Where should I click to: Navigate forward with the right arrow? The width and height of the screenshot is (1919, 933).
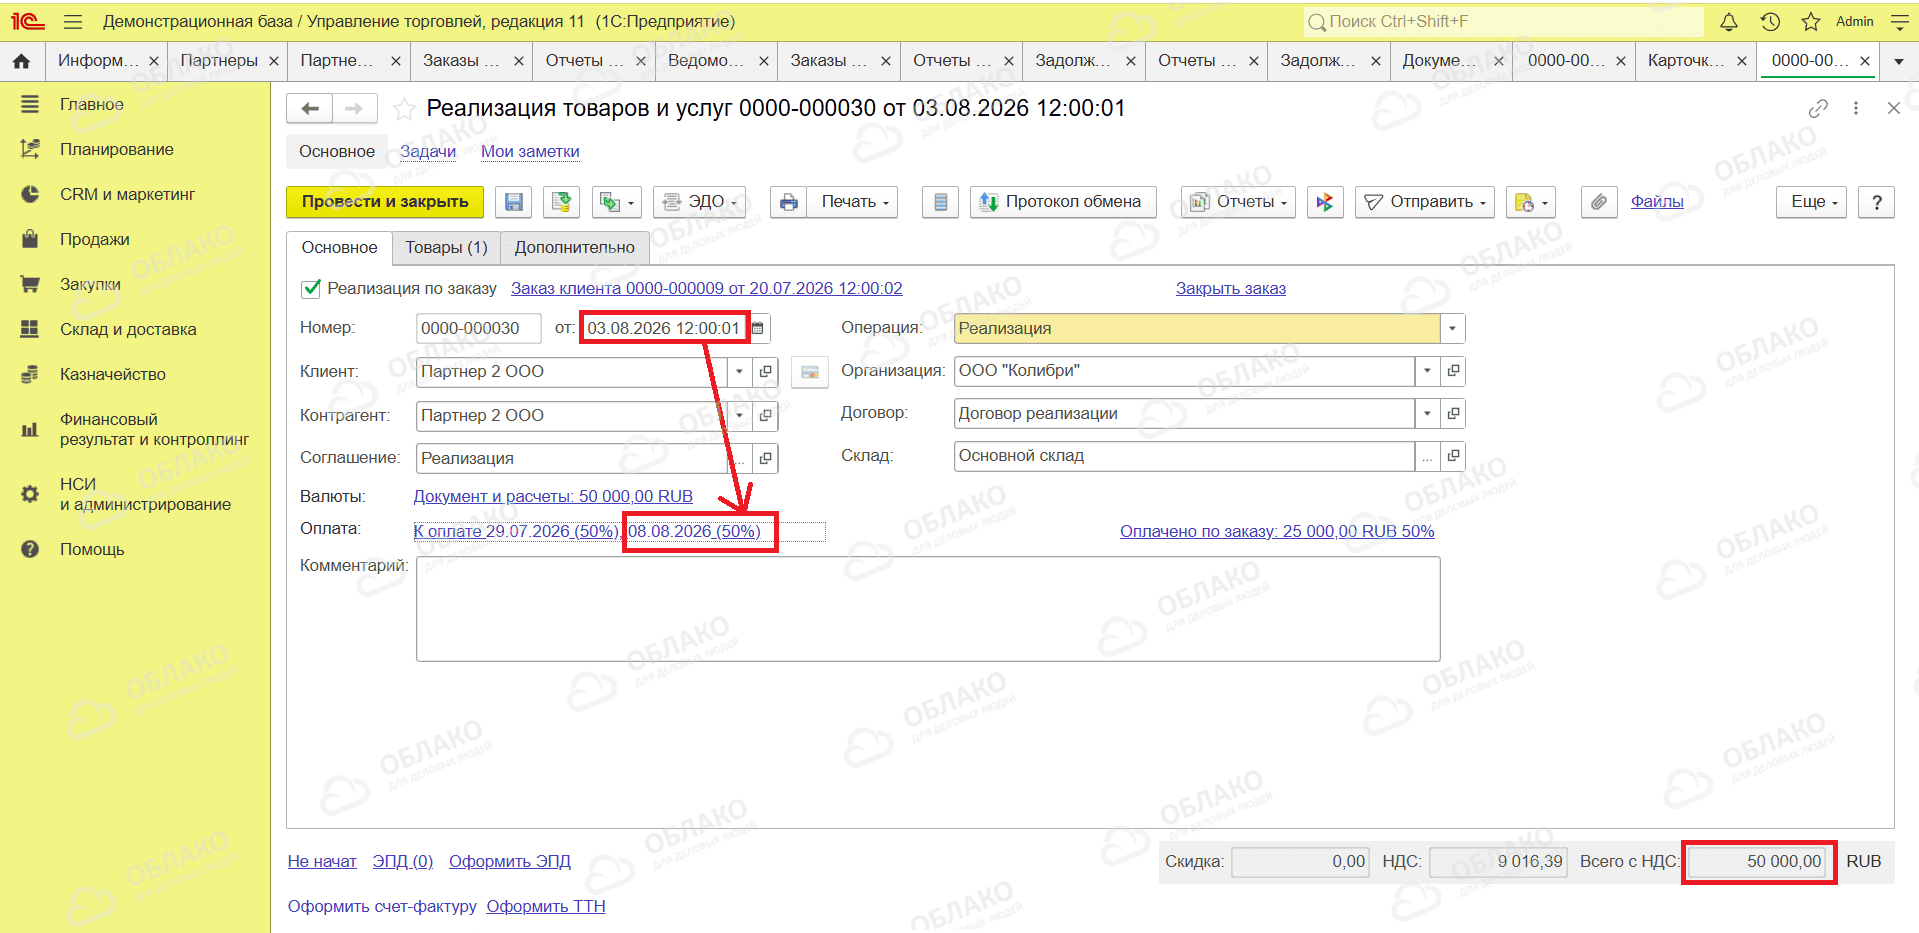pyautogui.click(x=354, y=108)
